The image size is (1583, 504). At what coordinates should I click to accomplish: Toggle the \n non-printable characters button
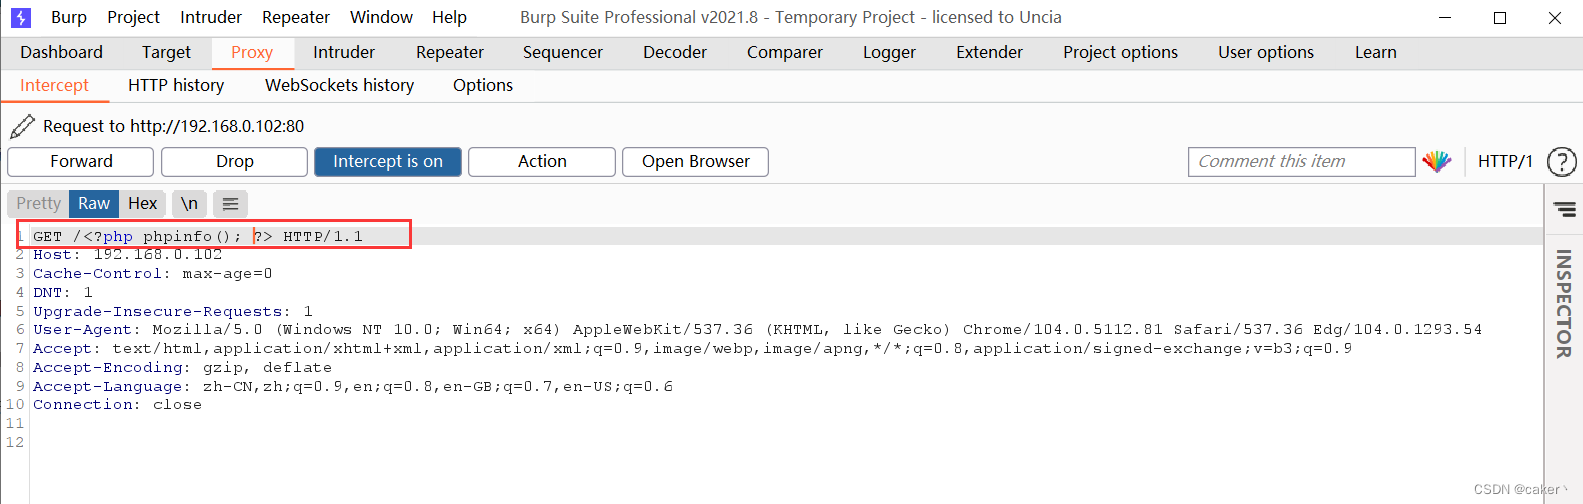coord(189,204)
